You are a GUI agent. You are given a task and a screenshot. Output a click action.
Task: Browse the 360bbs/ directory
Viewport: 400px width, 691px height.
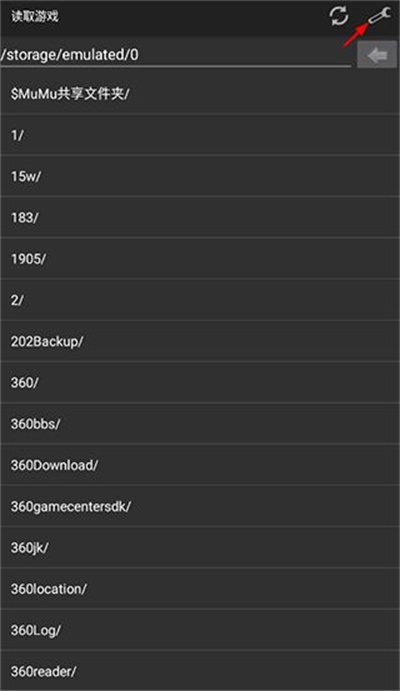(x=200, y=424)
